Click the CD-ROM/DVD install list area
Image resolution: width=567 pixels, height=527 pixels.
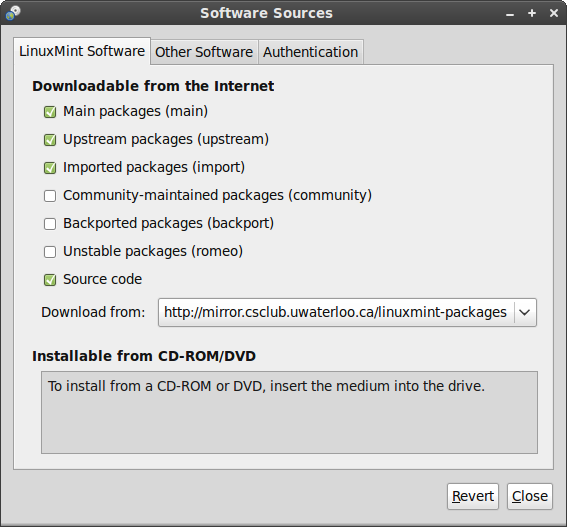[x=289, y=412]
